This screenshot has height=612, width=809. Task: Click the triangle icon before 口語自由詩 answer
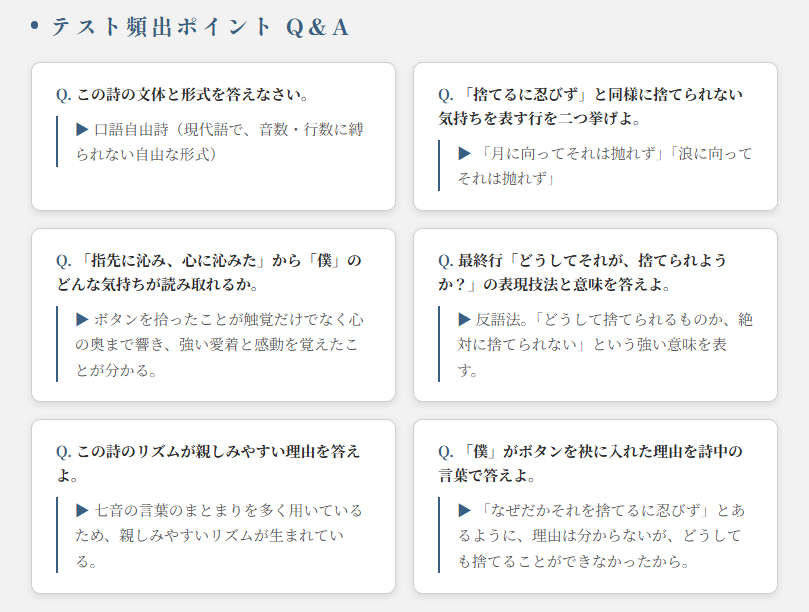pos(82,129)
